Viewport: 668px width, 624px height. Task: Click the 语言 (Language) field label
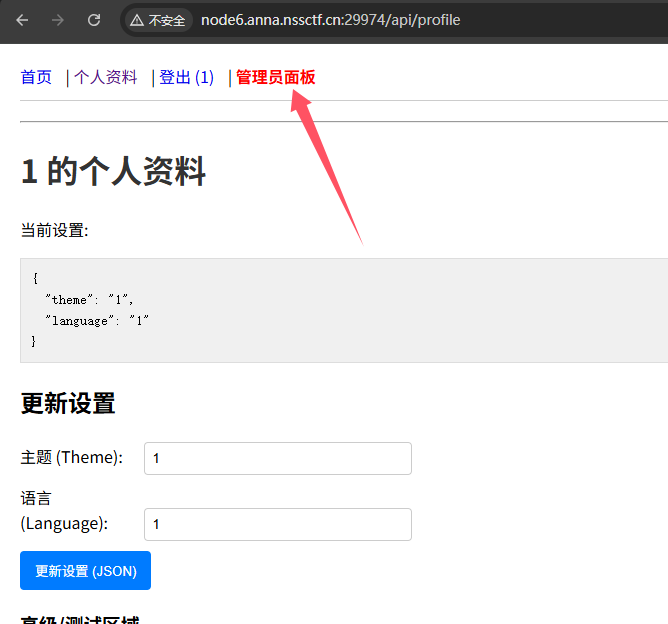point(64,510)
